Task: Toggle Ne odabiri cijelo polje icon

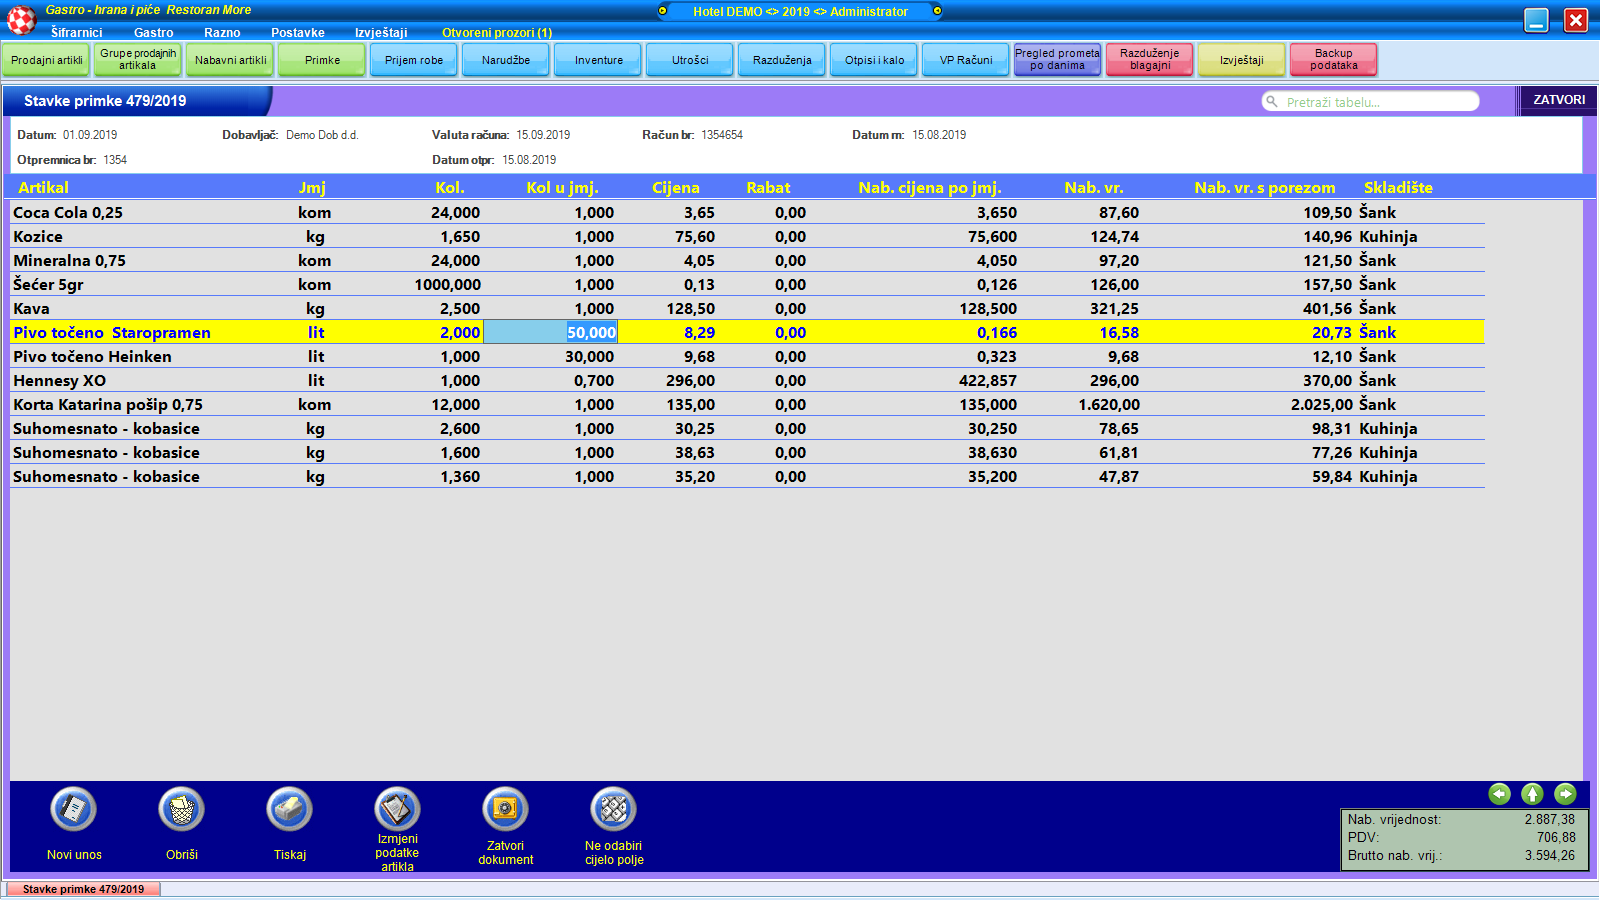Action: pyautogui.click(x=613, y=810)
